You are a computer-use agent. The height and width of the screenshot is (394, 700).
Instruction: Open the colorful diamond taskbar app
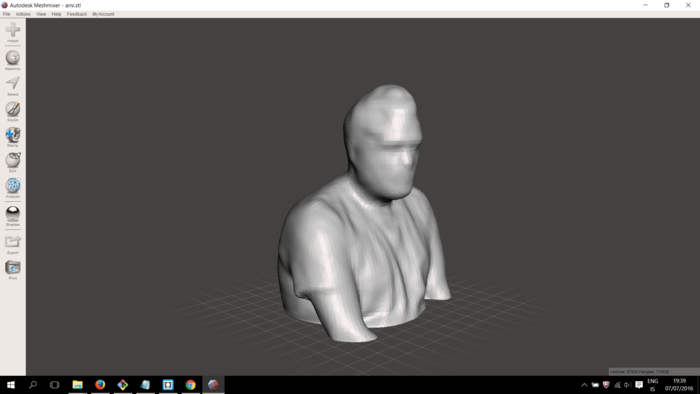[x=123, y=385]
